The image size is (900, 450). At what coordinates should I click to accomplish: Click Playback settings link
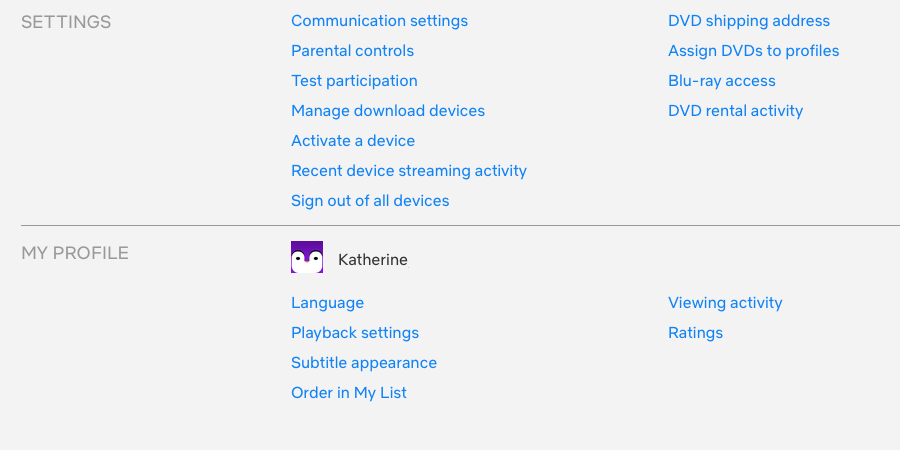[355, 333]
